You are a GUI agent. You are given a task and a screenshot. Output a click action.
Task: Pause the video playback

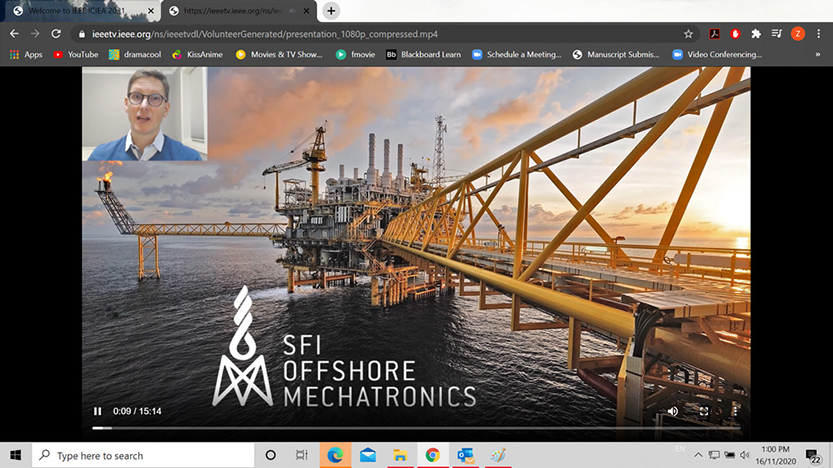[97, 411]
